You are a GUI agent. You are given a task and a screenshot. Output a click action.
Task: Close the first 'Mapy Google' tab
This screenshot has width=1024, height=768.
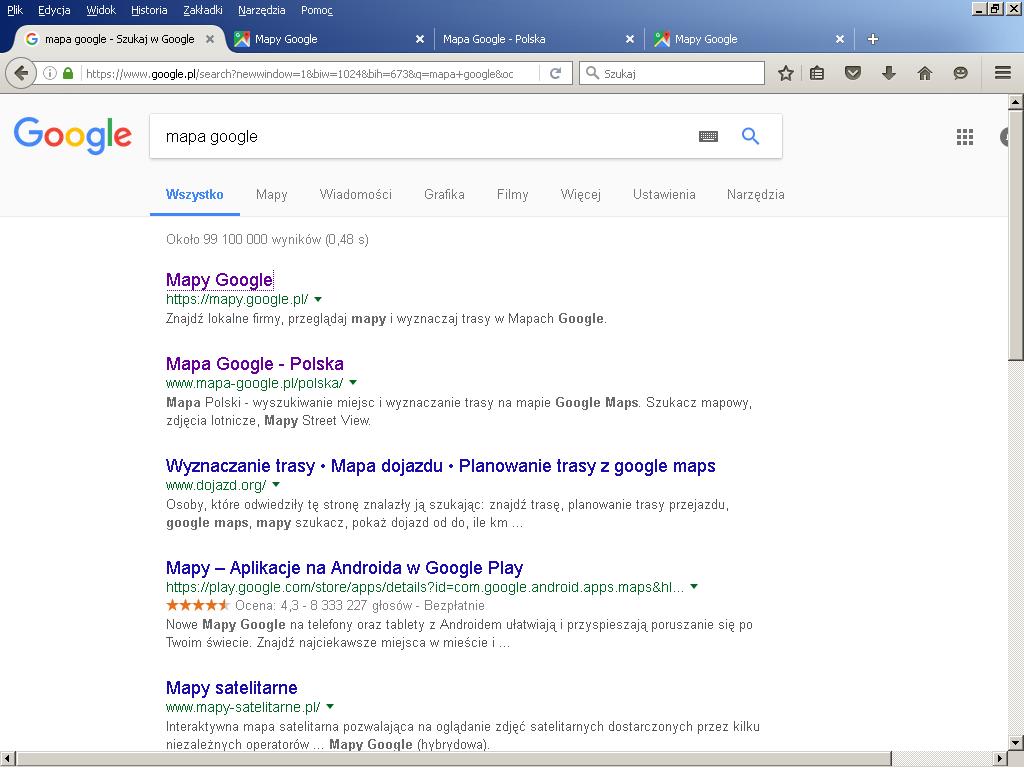coord(420,39)
